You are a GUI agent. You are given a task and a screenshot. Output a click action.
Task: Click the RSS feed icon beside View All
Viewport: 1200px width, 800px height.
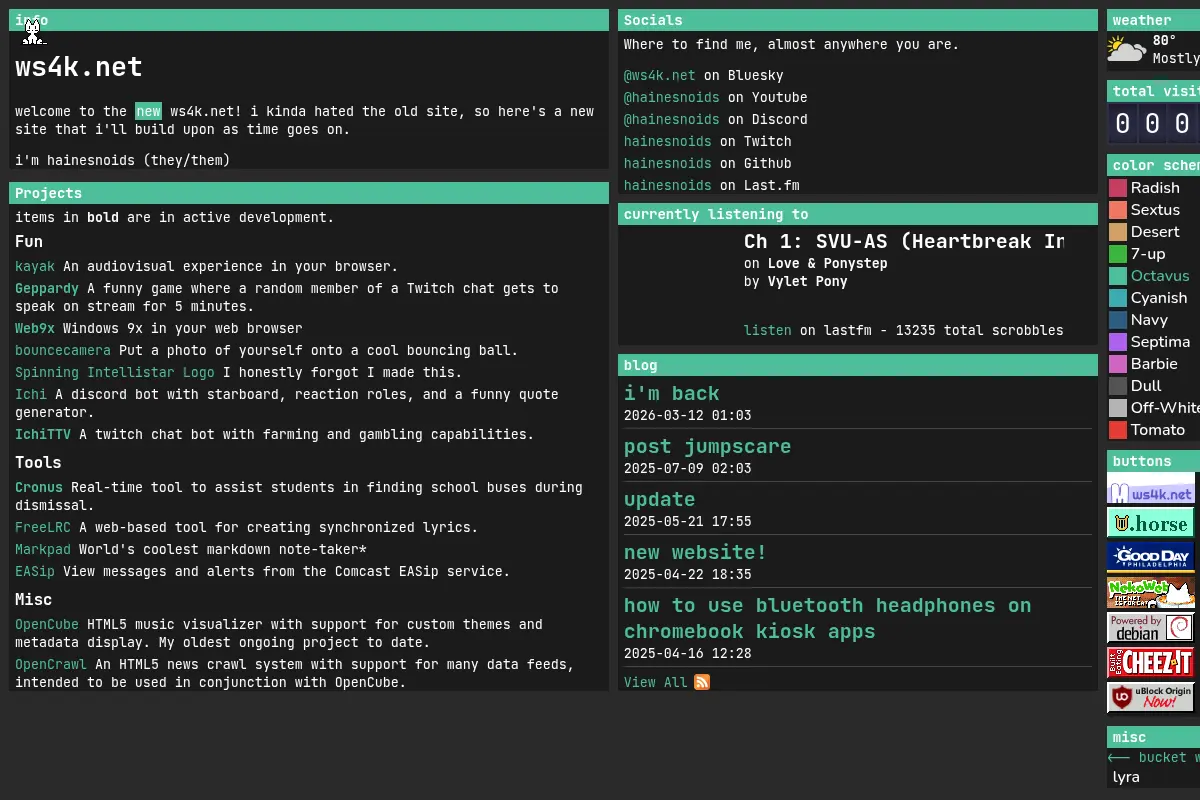click(x=702, y=682)
